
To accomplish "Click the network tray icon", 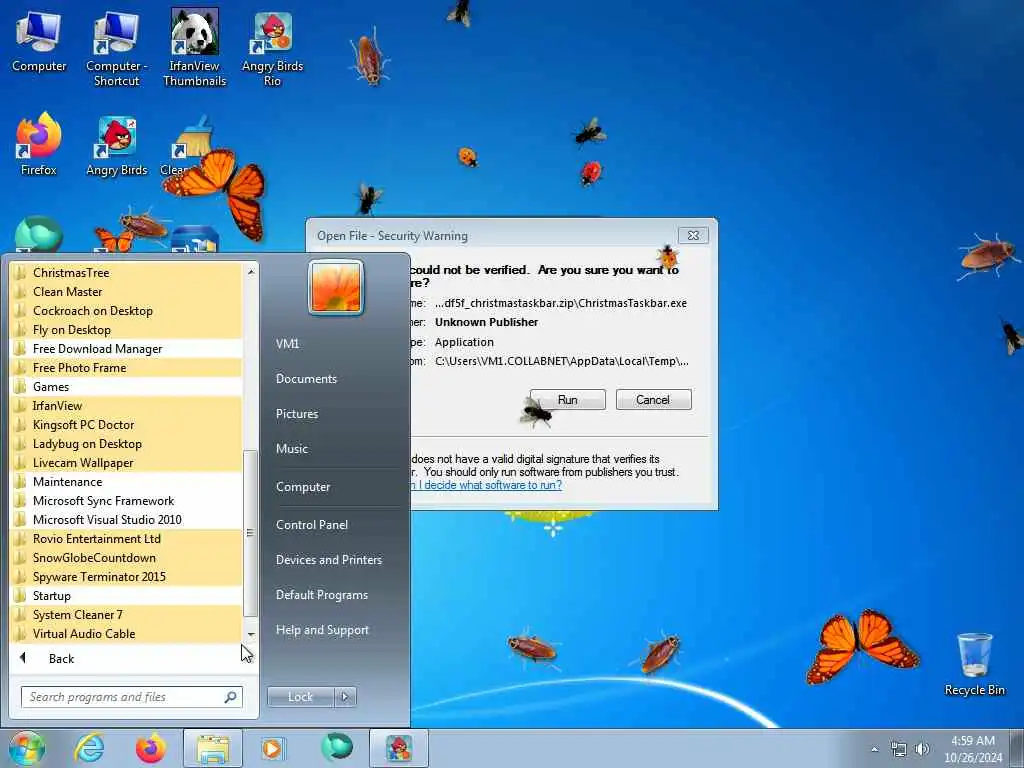I will point(899,749).
